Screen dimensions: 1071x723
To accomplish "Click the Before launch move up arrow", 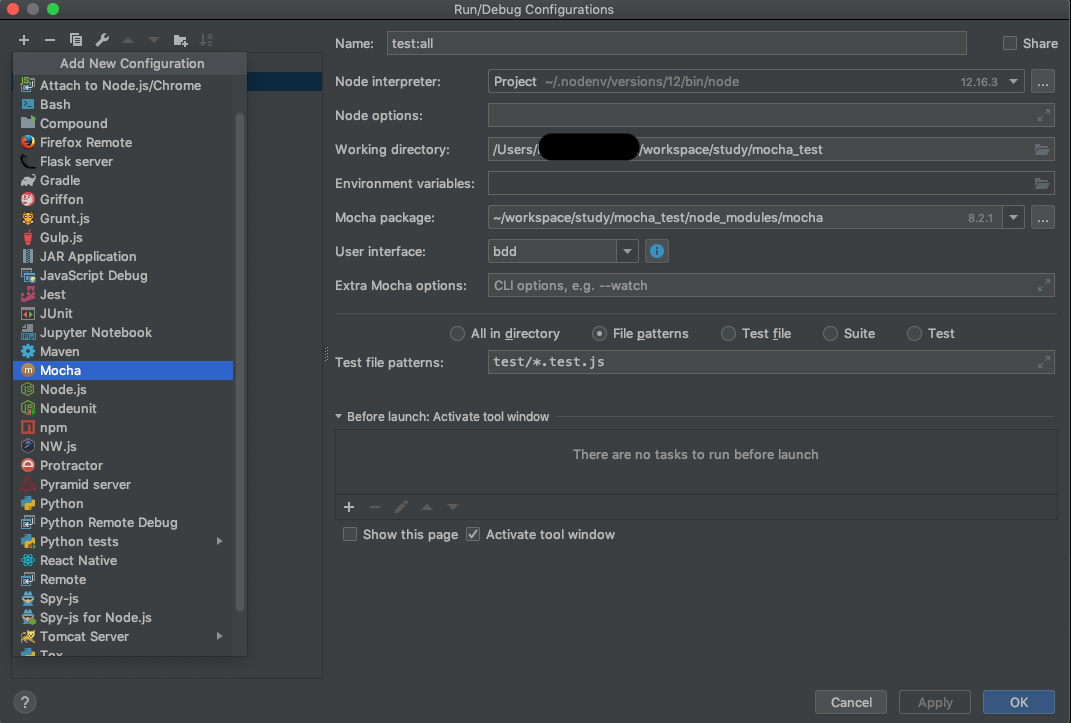I will [x=427, y=507].
